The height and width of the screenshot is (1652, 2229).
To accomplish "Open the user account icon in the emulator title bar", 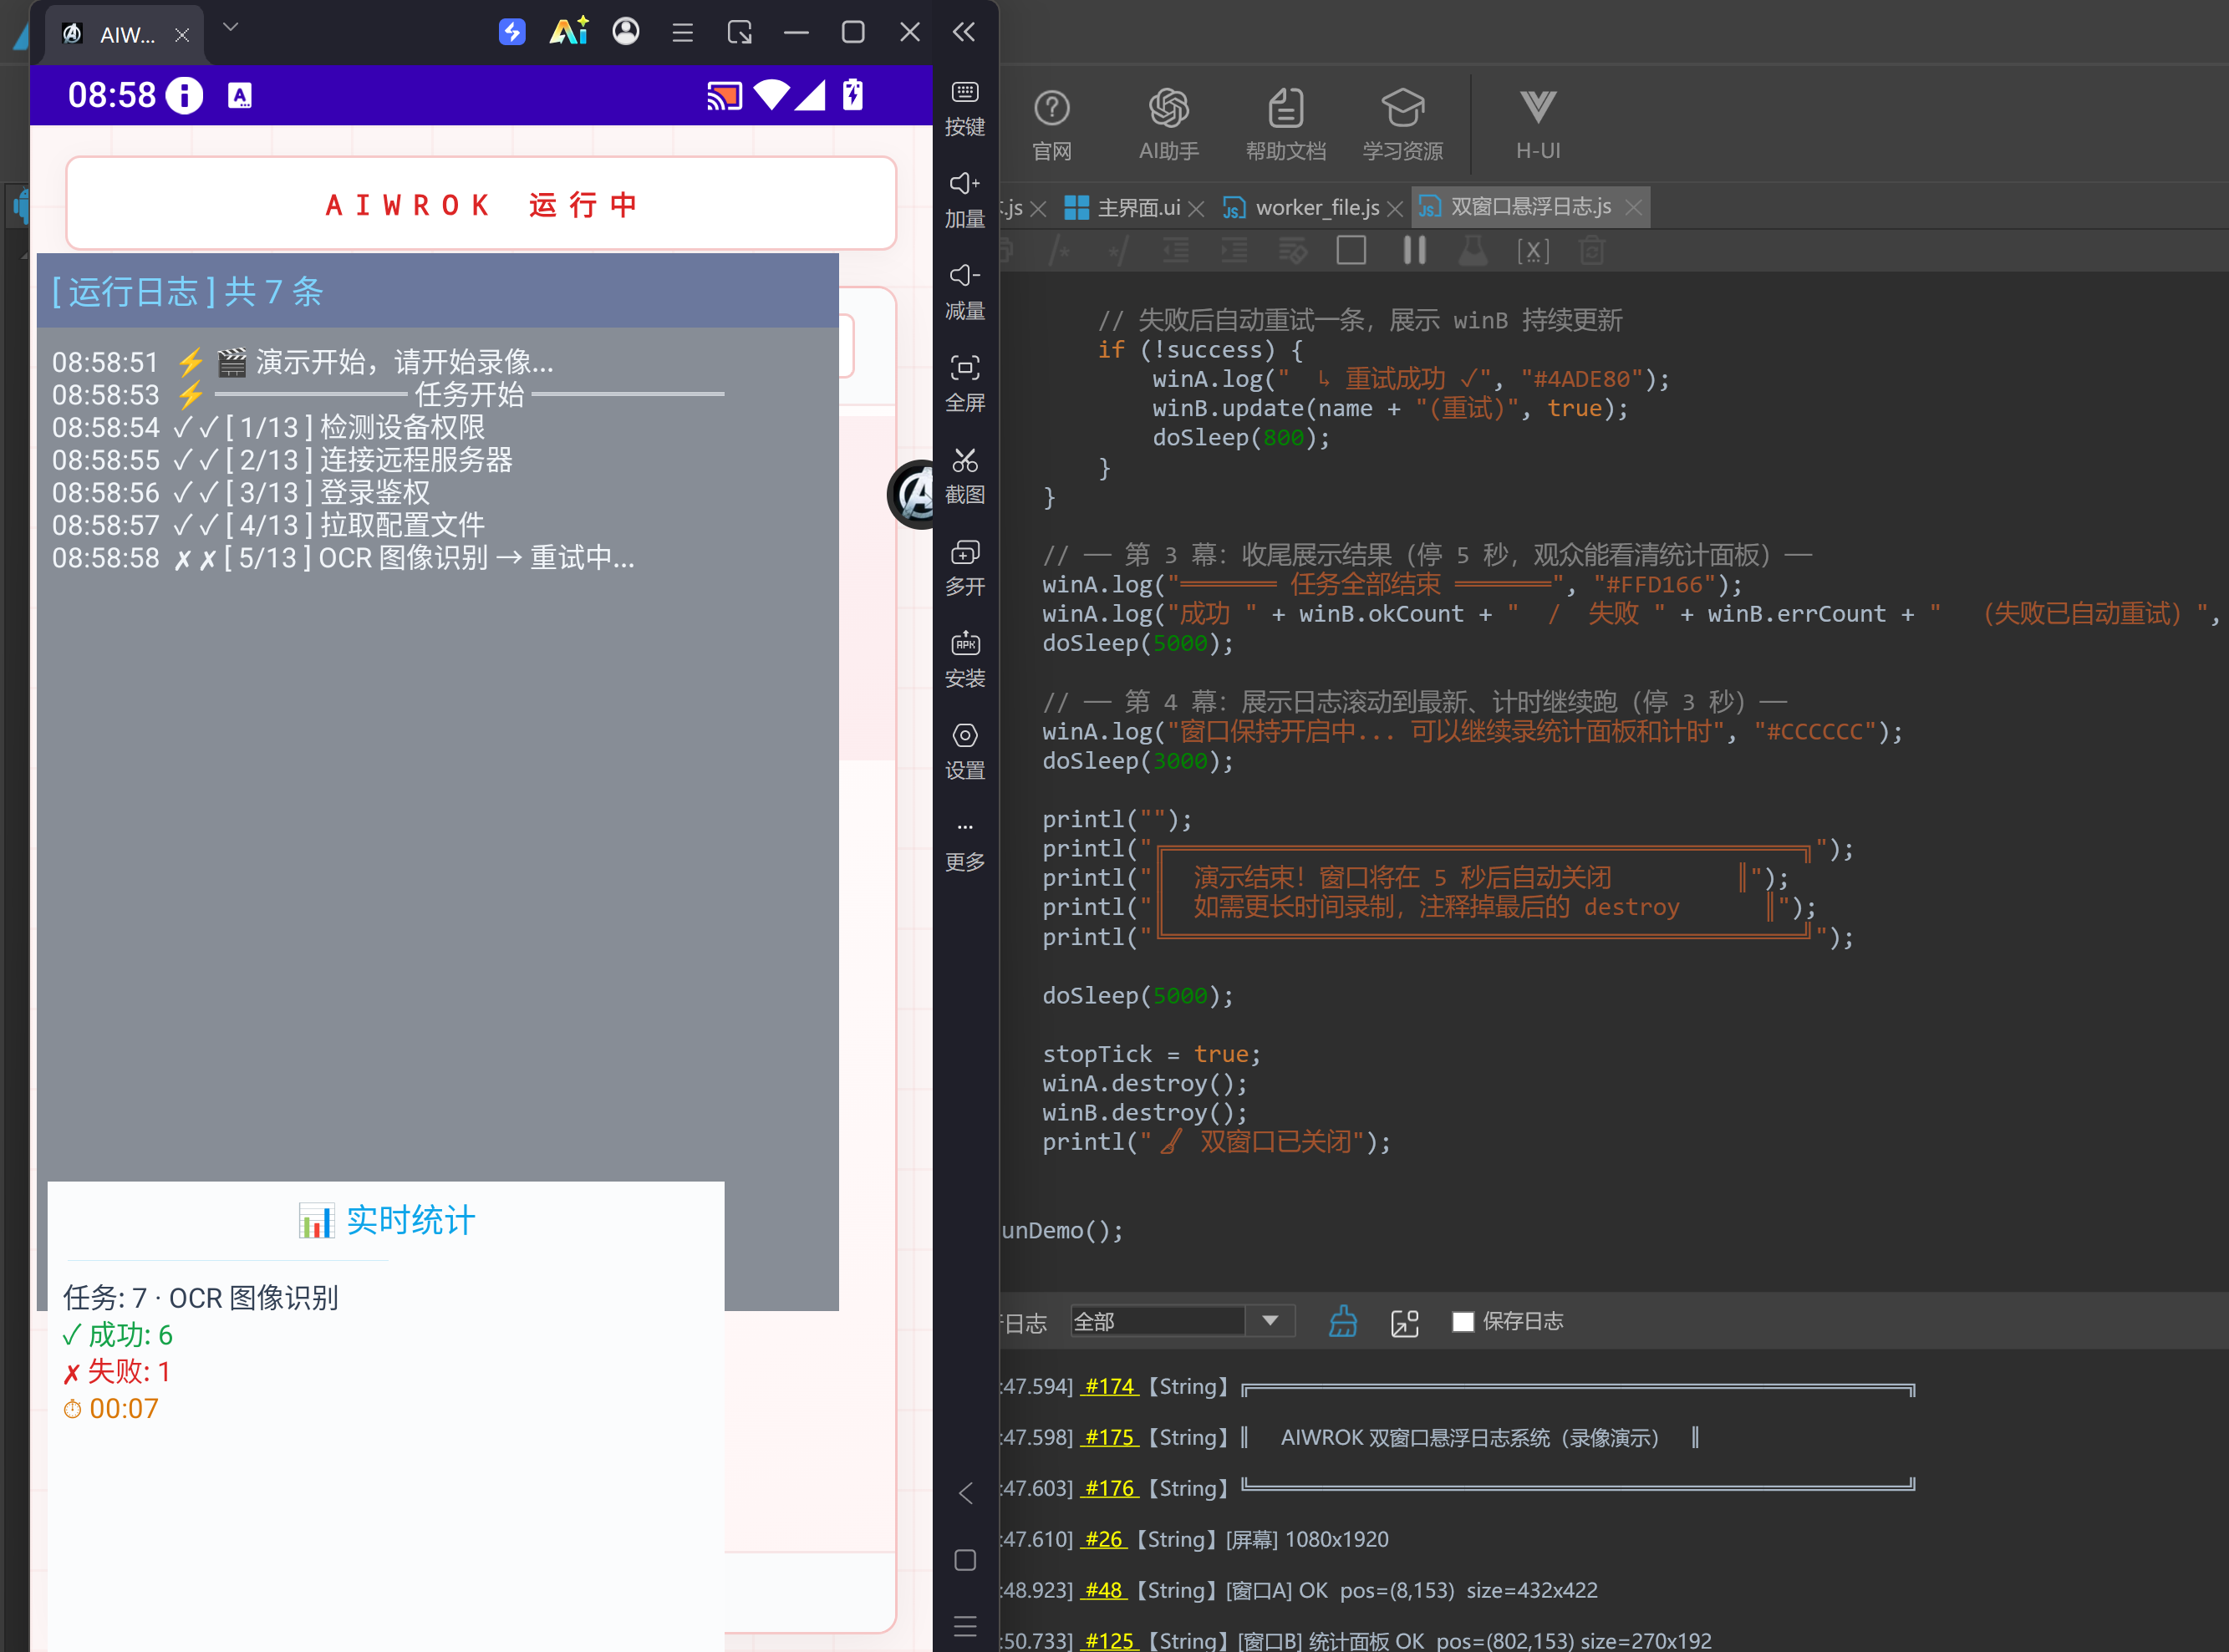I will (x=626, y=32).
